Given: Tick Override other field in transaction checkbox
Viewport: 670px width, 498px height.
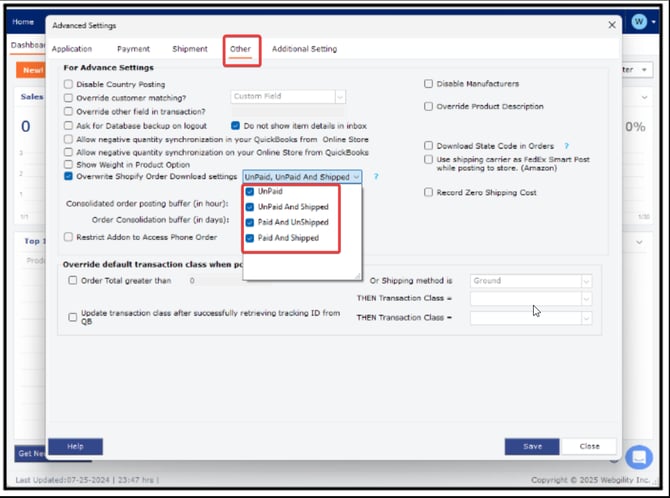Looking at the screenshot, I should coord(68,112).
